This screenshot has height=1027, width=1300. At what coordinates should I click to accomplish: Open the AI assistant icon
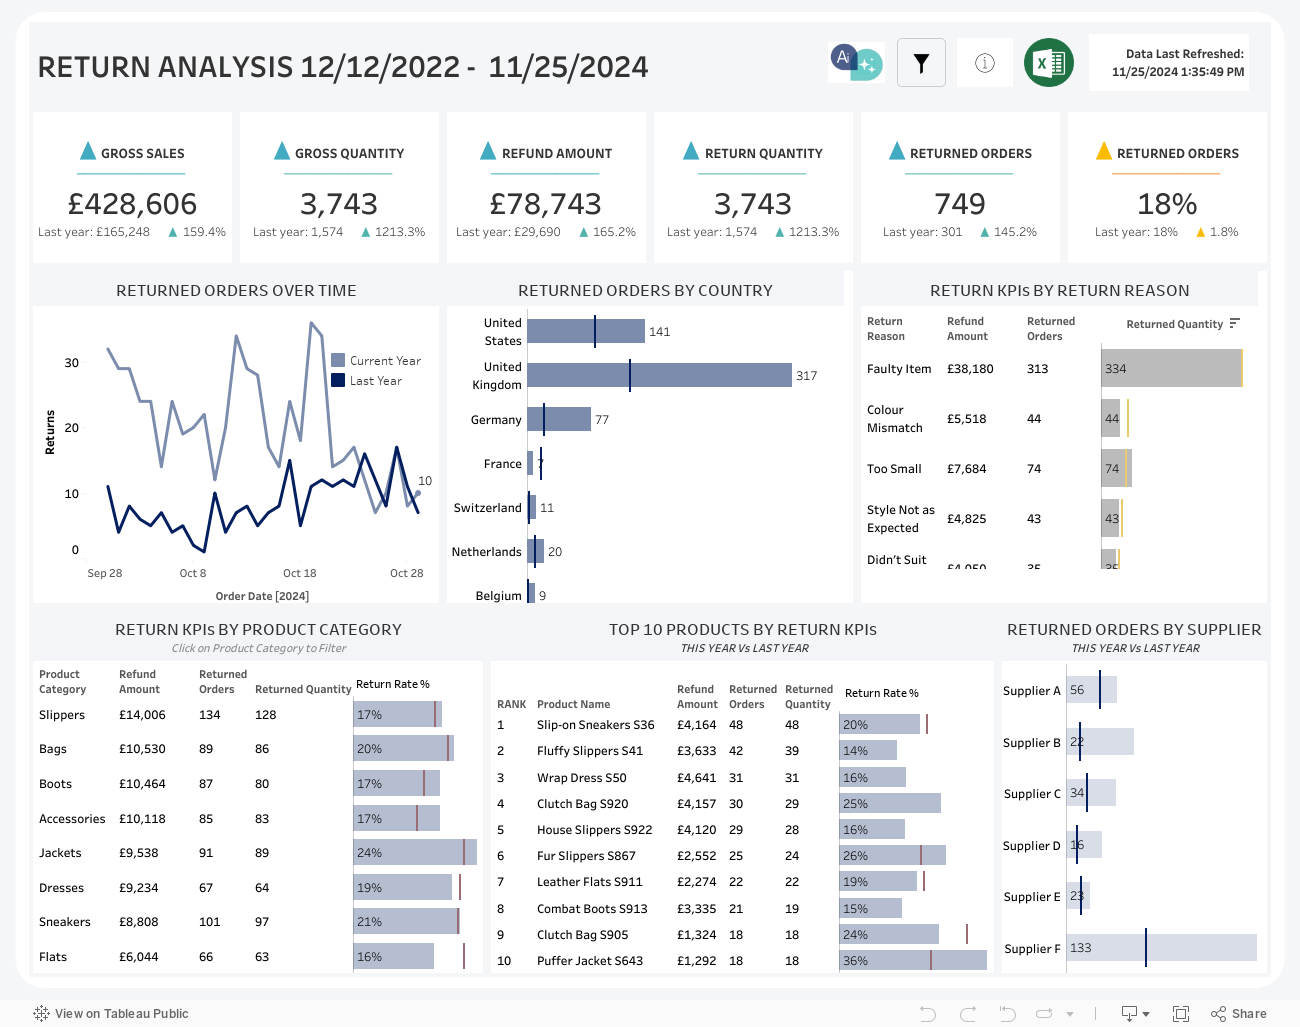coord(857,63)
